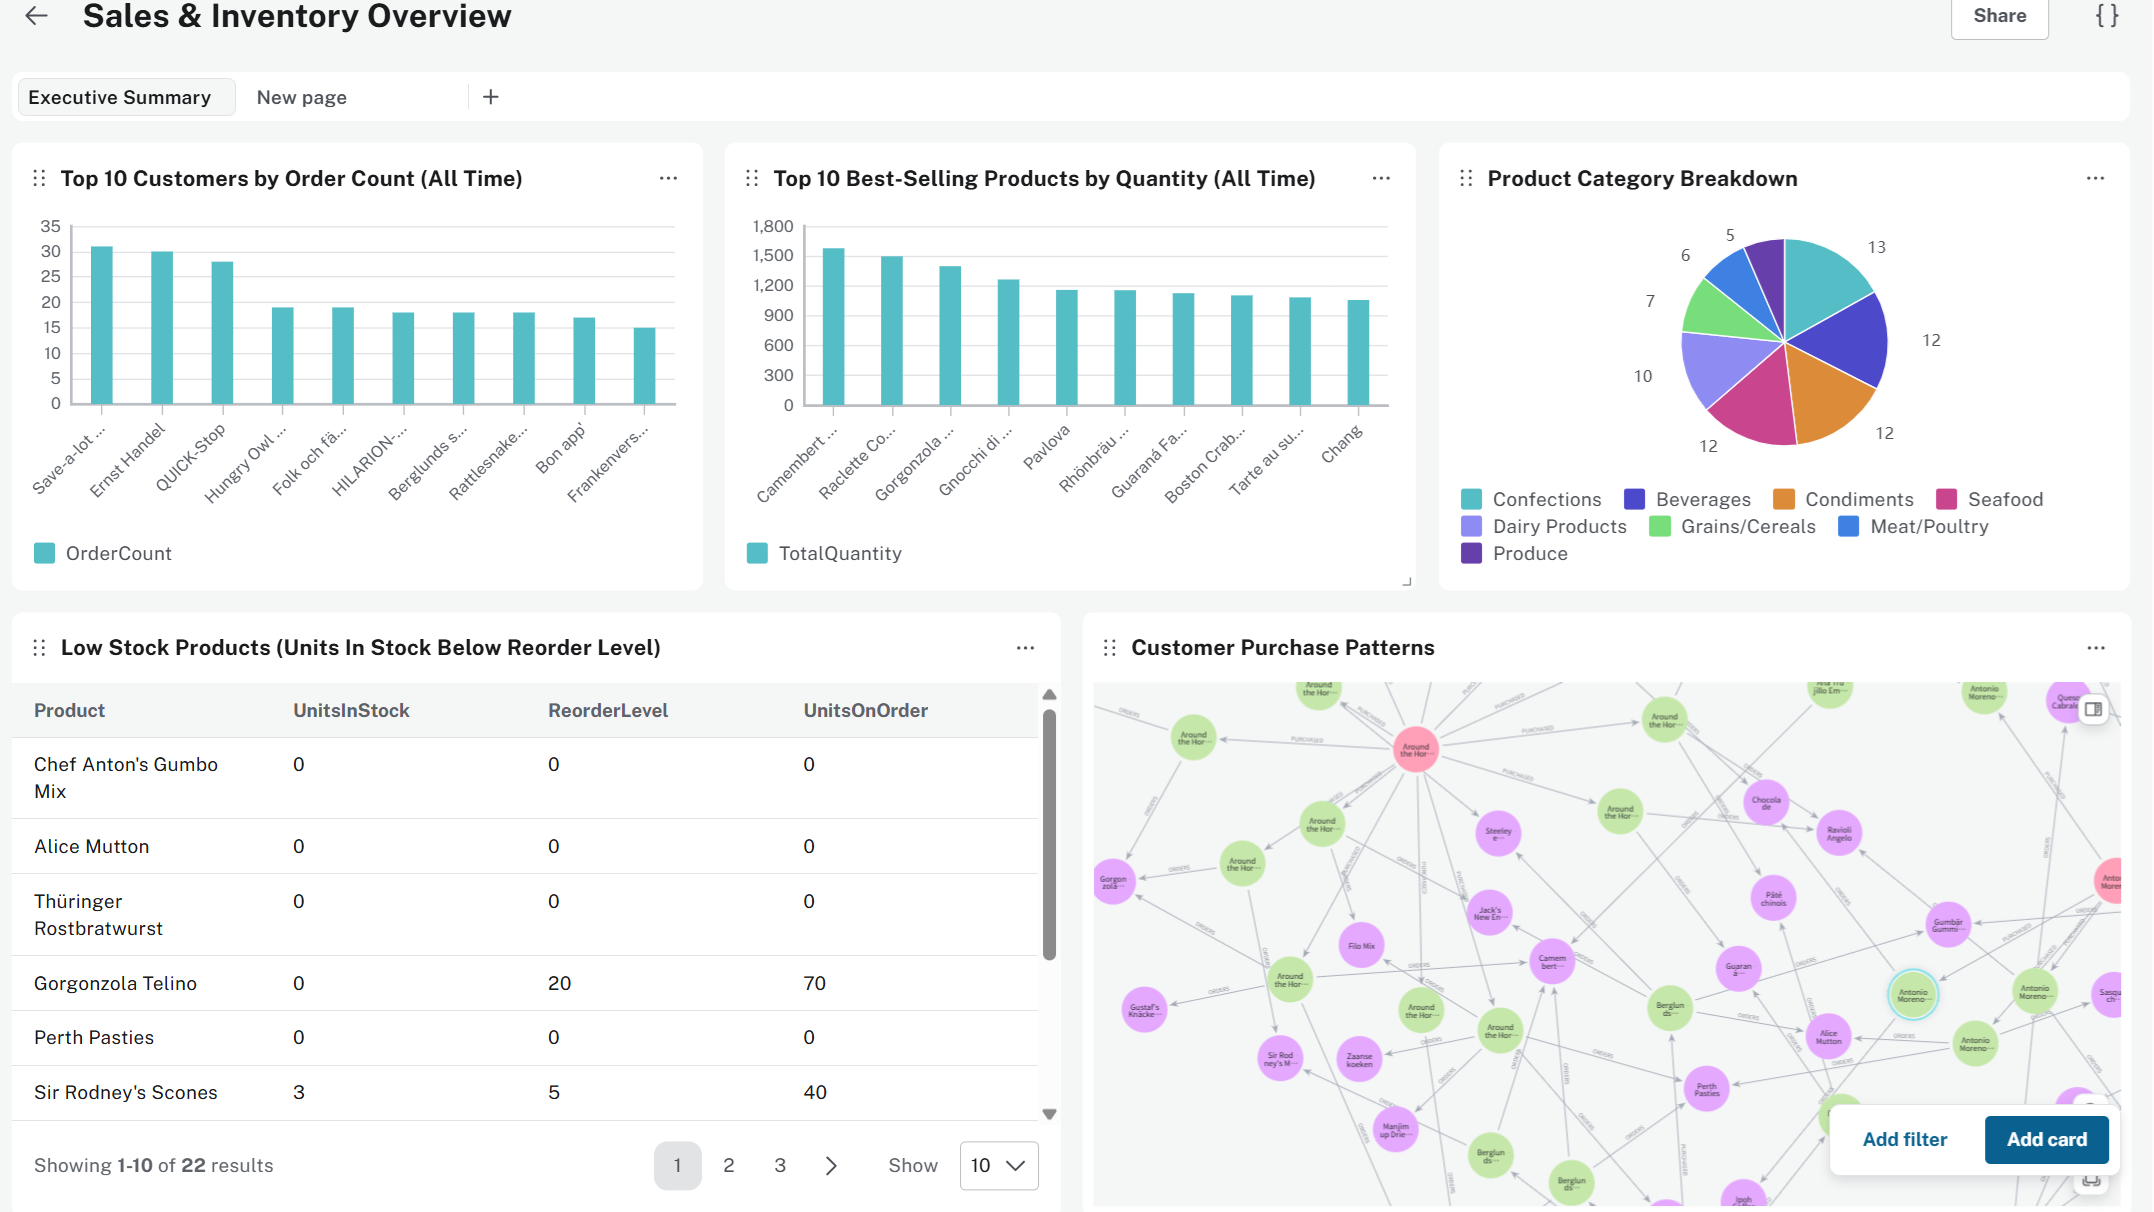Click the back arrow beside dashboard title
Image resolution: width=2154 pixels, height=1212 pixels.
pos(37,16)
